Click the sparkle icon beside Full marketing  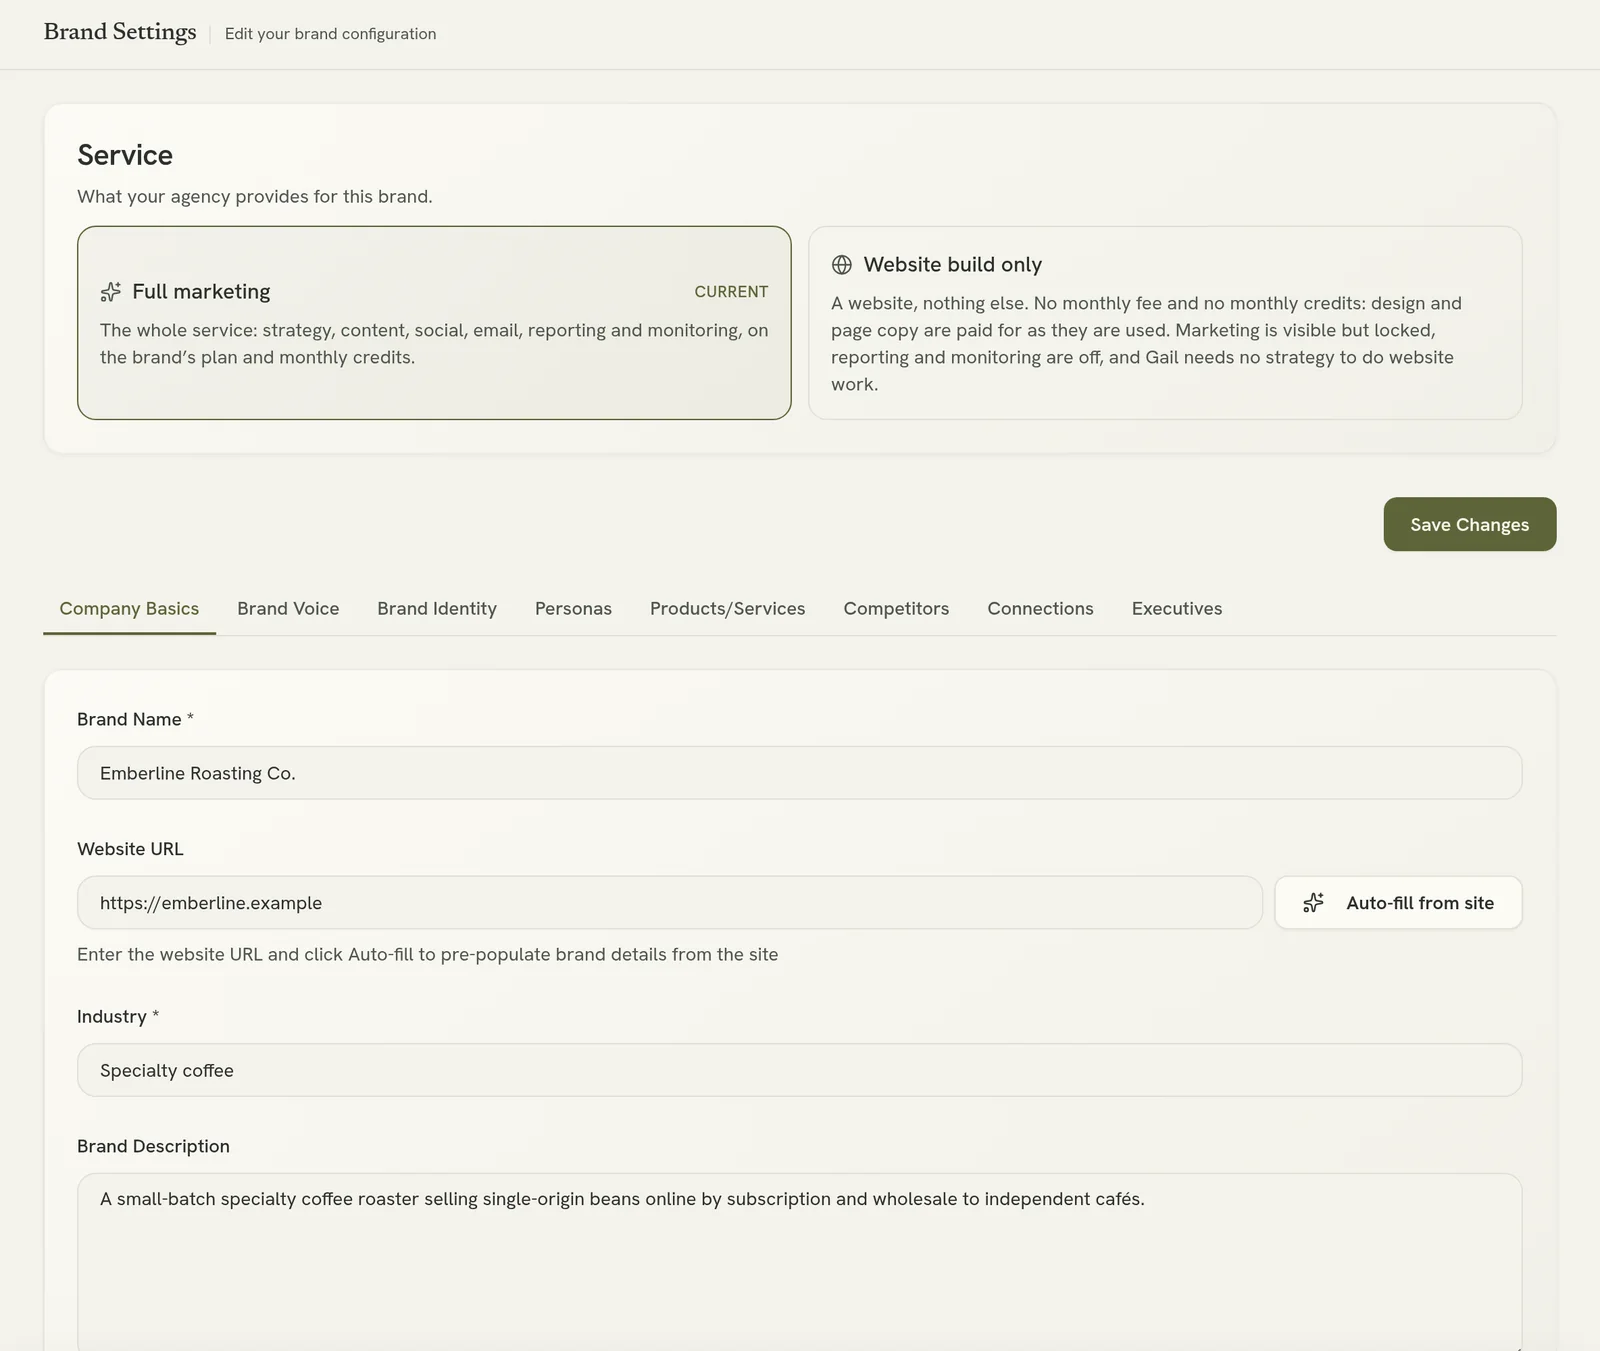click(111, 292)
